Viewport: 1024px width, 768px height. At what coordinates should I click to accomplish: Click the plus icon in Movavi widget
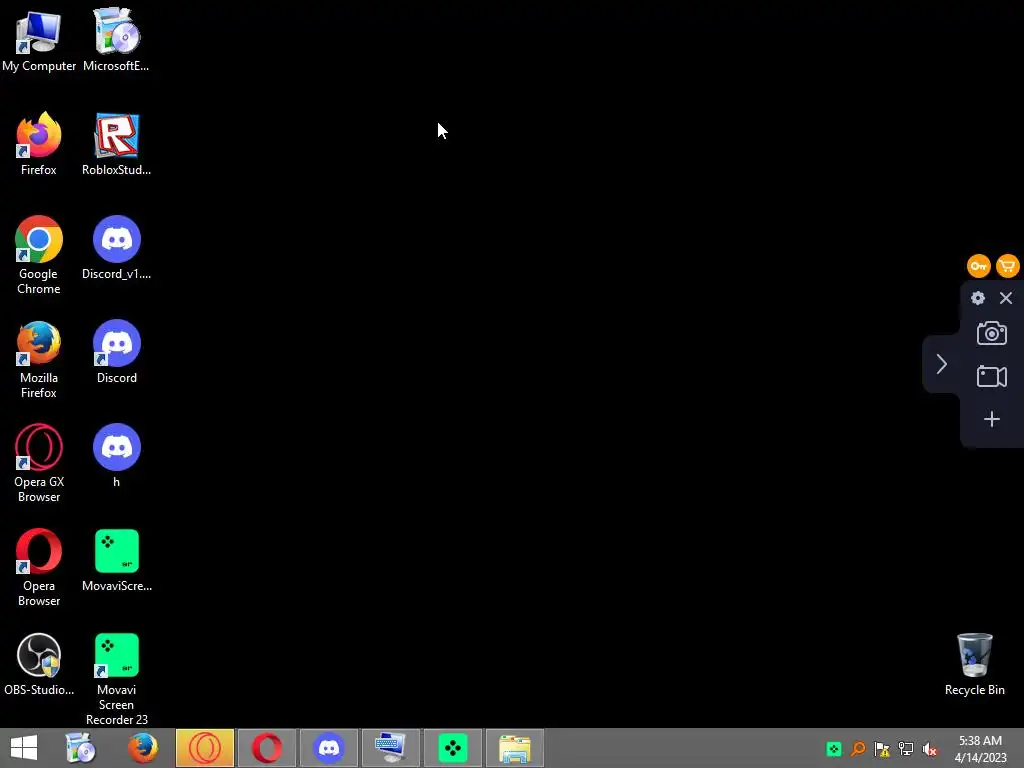pyautogui.click(x=991, y=419)
